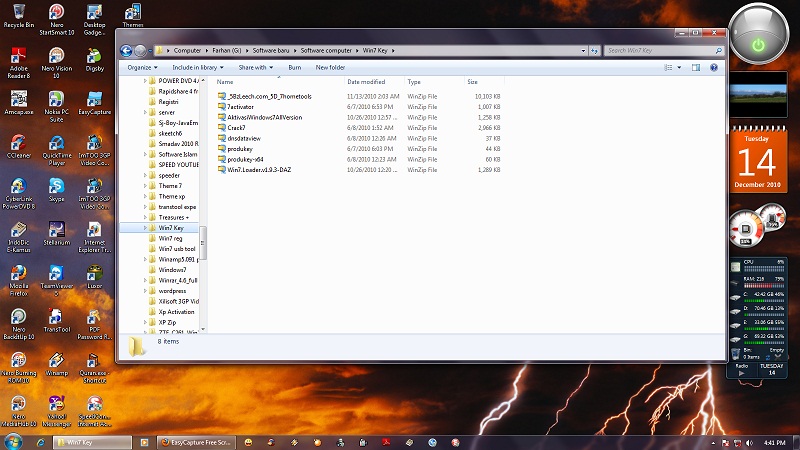Expand the Theme 7 tree folder
The image size is (800, 450).
pyautogui.click(x=145, y=186)
